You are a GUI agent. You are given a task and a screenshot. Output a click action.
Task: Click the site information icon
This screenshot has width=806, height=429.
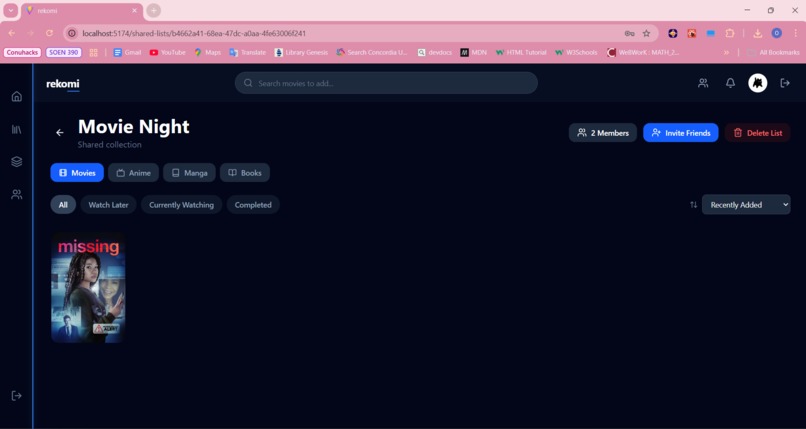72,33
